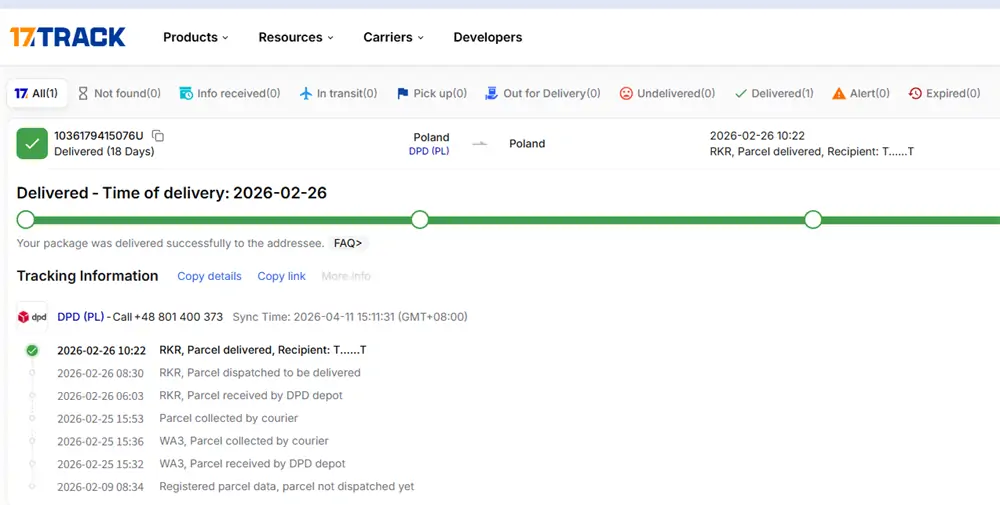Click the green delivered checkmark badge
1000x505 pixels.
tap(32, 144)
